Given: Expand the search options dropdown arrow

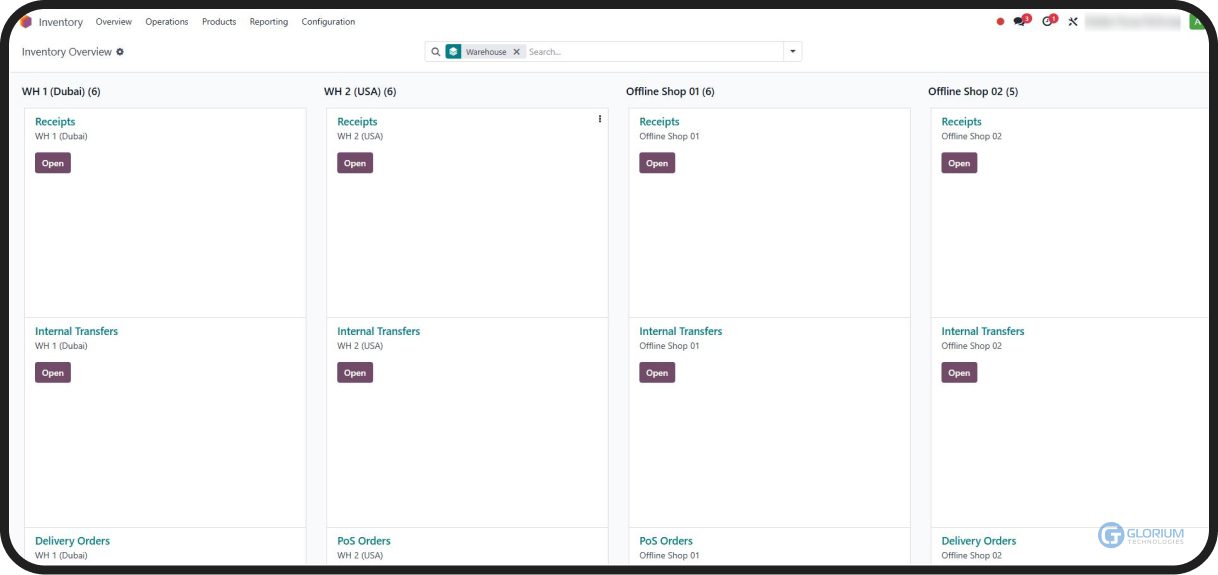Looking at the screenshot, I should pyautogui.click(x=793, y=52).
